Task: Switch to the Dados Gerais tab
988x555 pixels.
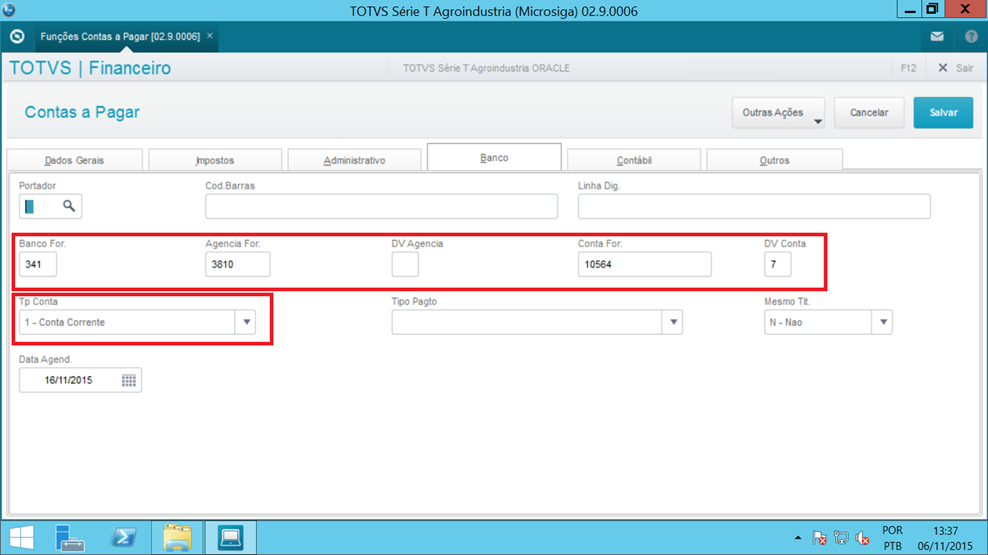Action: point(74,160)
